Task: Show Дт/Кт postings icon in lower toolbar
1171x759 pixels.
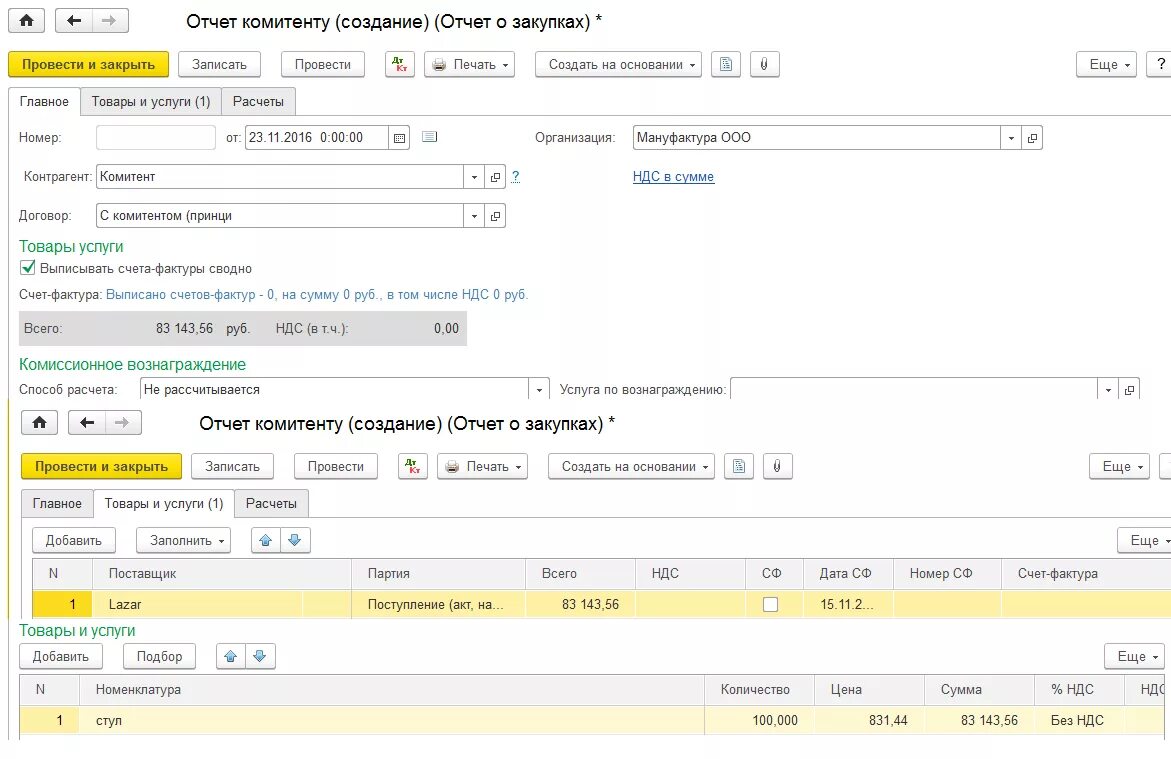Action: tap(413, 466)
